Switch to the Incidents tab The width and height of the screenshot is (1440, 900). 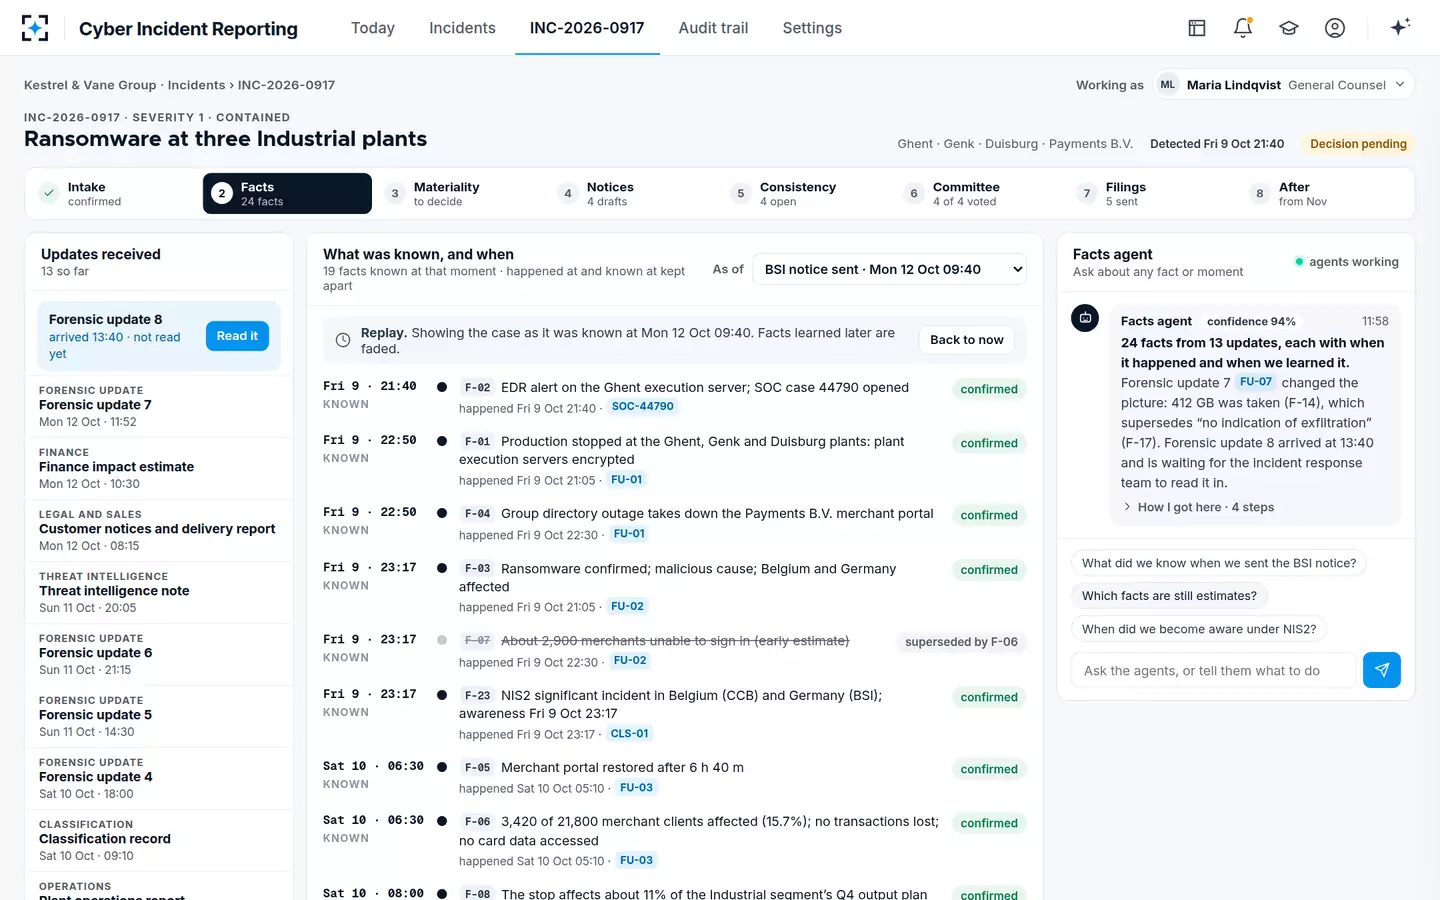click(462, 28)
